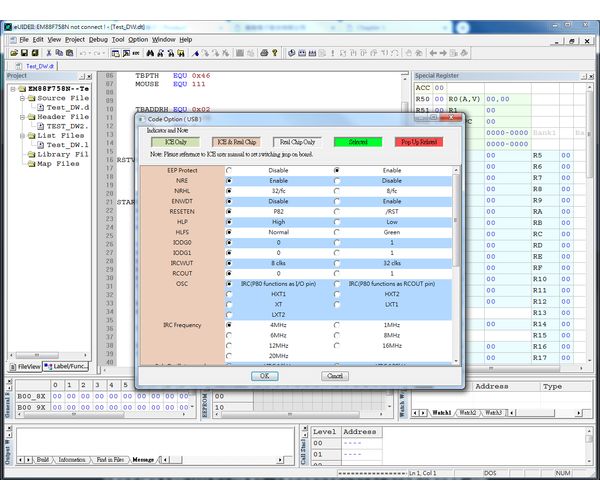Open the Debug menu
The image size is (600, 500).
coord(97,39)
